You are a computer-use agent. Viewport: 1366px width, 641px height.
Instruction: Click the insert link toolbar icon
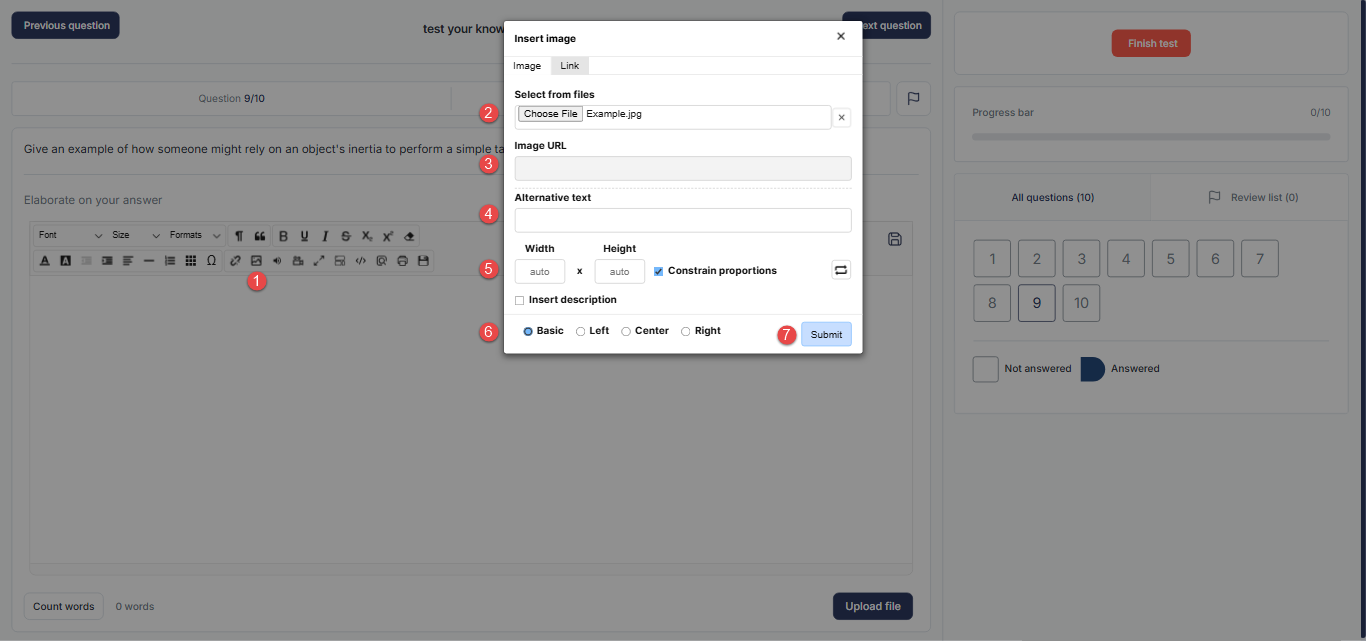tap(235, 261)
